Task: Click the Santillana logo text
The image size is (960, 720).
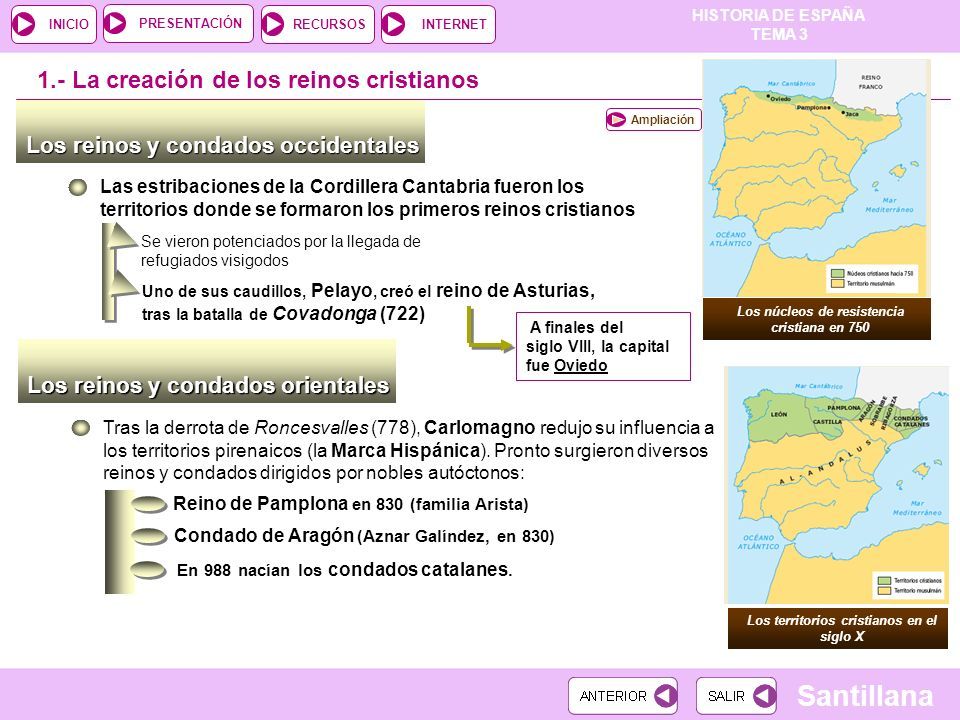Action: click(x=864, y=696)
